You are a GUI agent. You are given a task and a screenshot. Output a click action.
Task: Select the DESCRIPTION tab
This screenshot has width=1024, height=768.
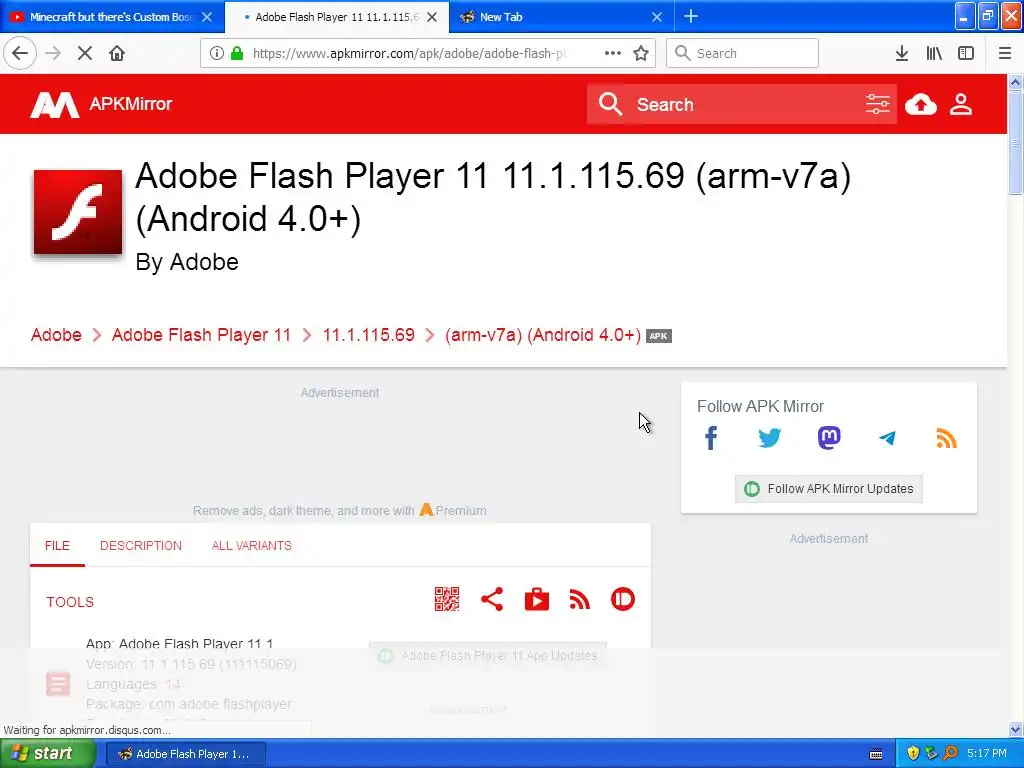click(x=141, y=545)
